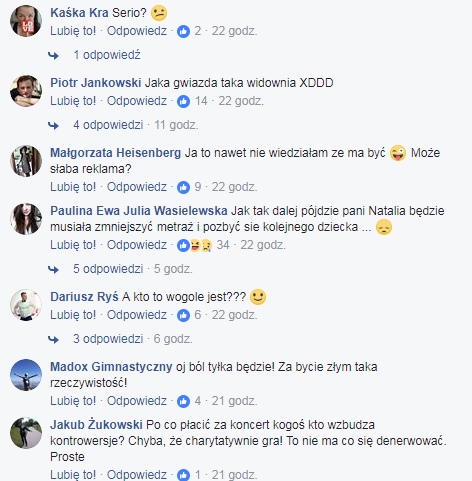Expand 3 odpowiedzi under Dariusz Ryś
Viewport: 472px width, 481px height.
coord(108,339)
